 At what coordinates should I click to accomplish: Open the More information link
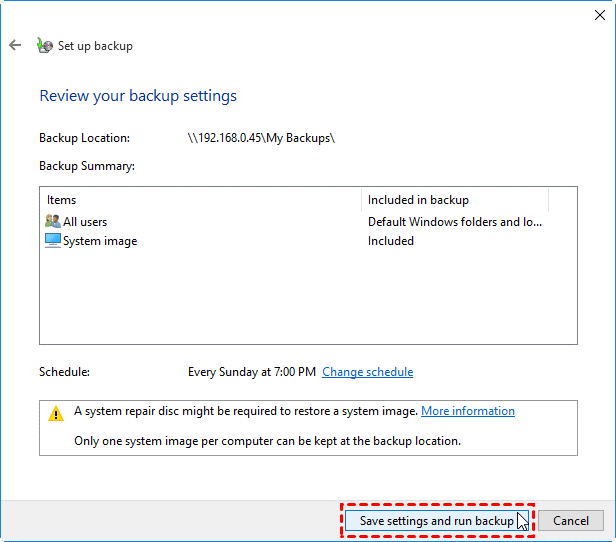(467, 411)
